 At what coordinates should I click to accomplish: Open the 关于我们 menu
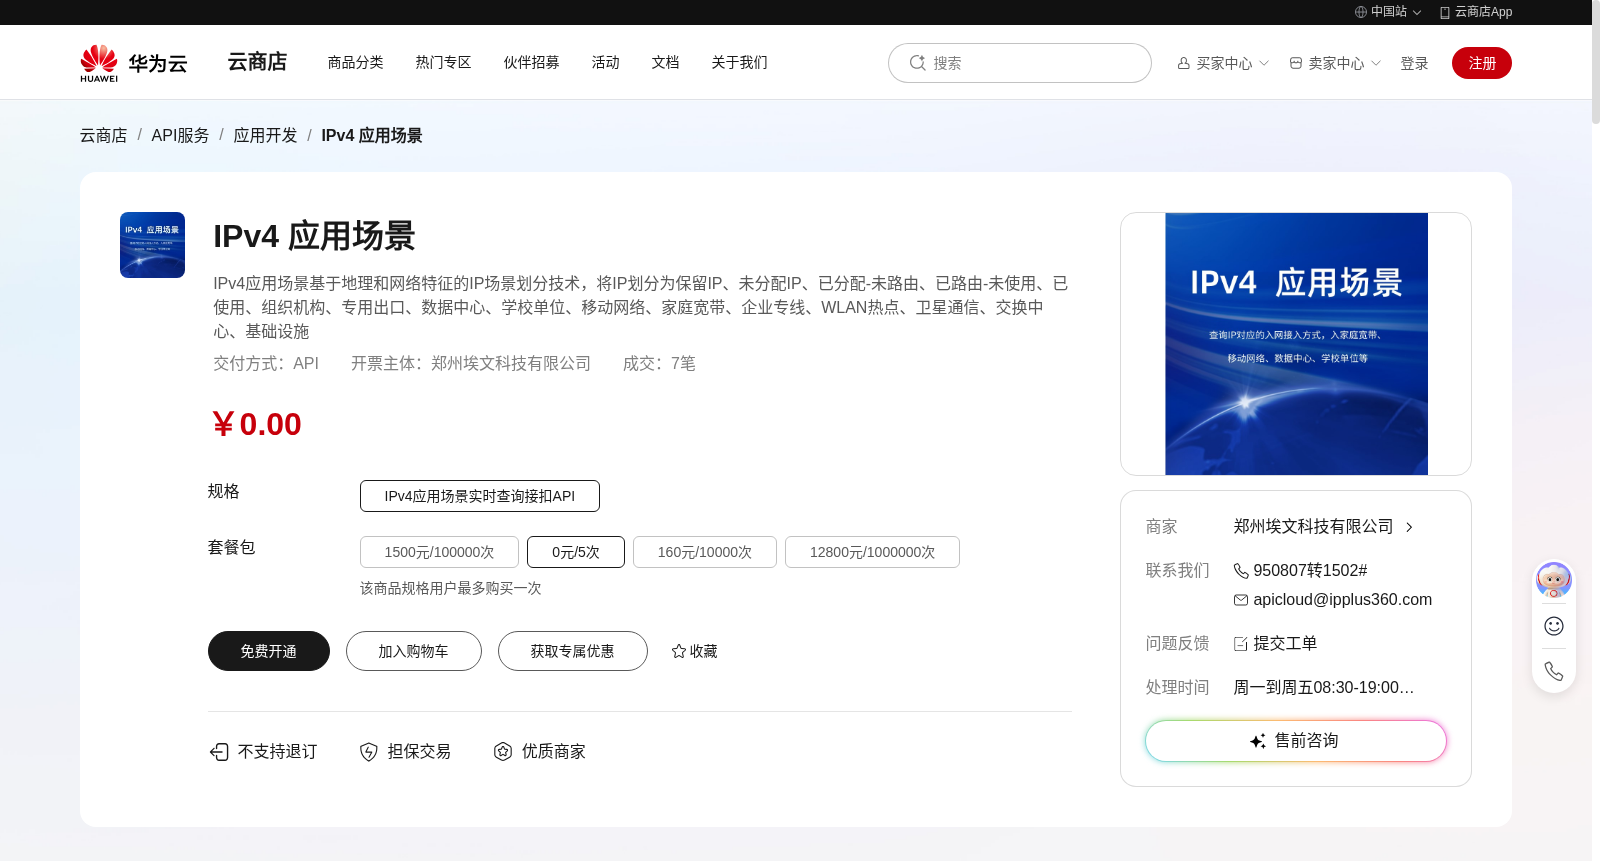click(x=740, y=62)
